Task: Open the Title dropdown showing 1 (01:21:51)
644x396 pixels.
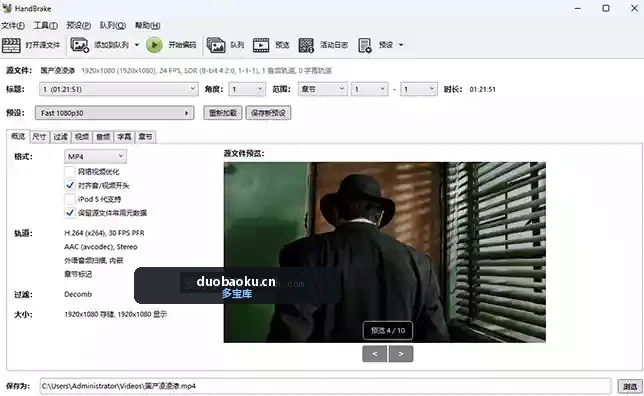Action: [x=119, y=89]
